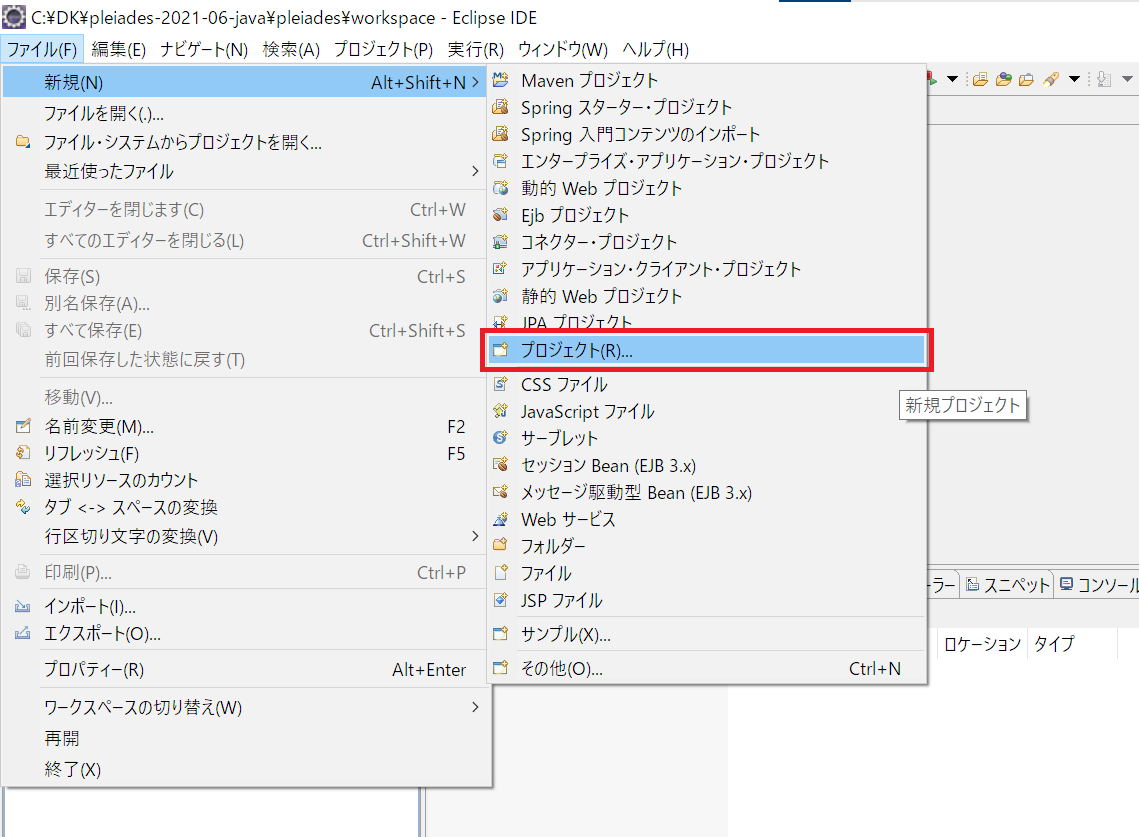Open the ヘルプ(H) menu

[655, 49]
